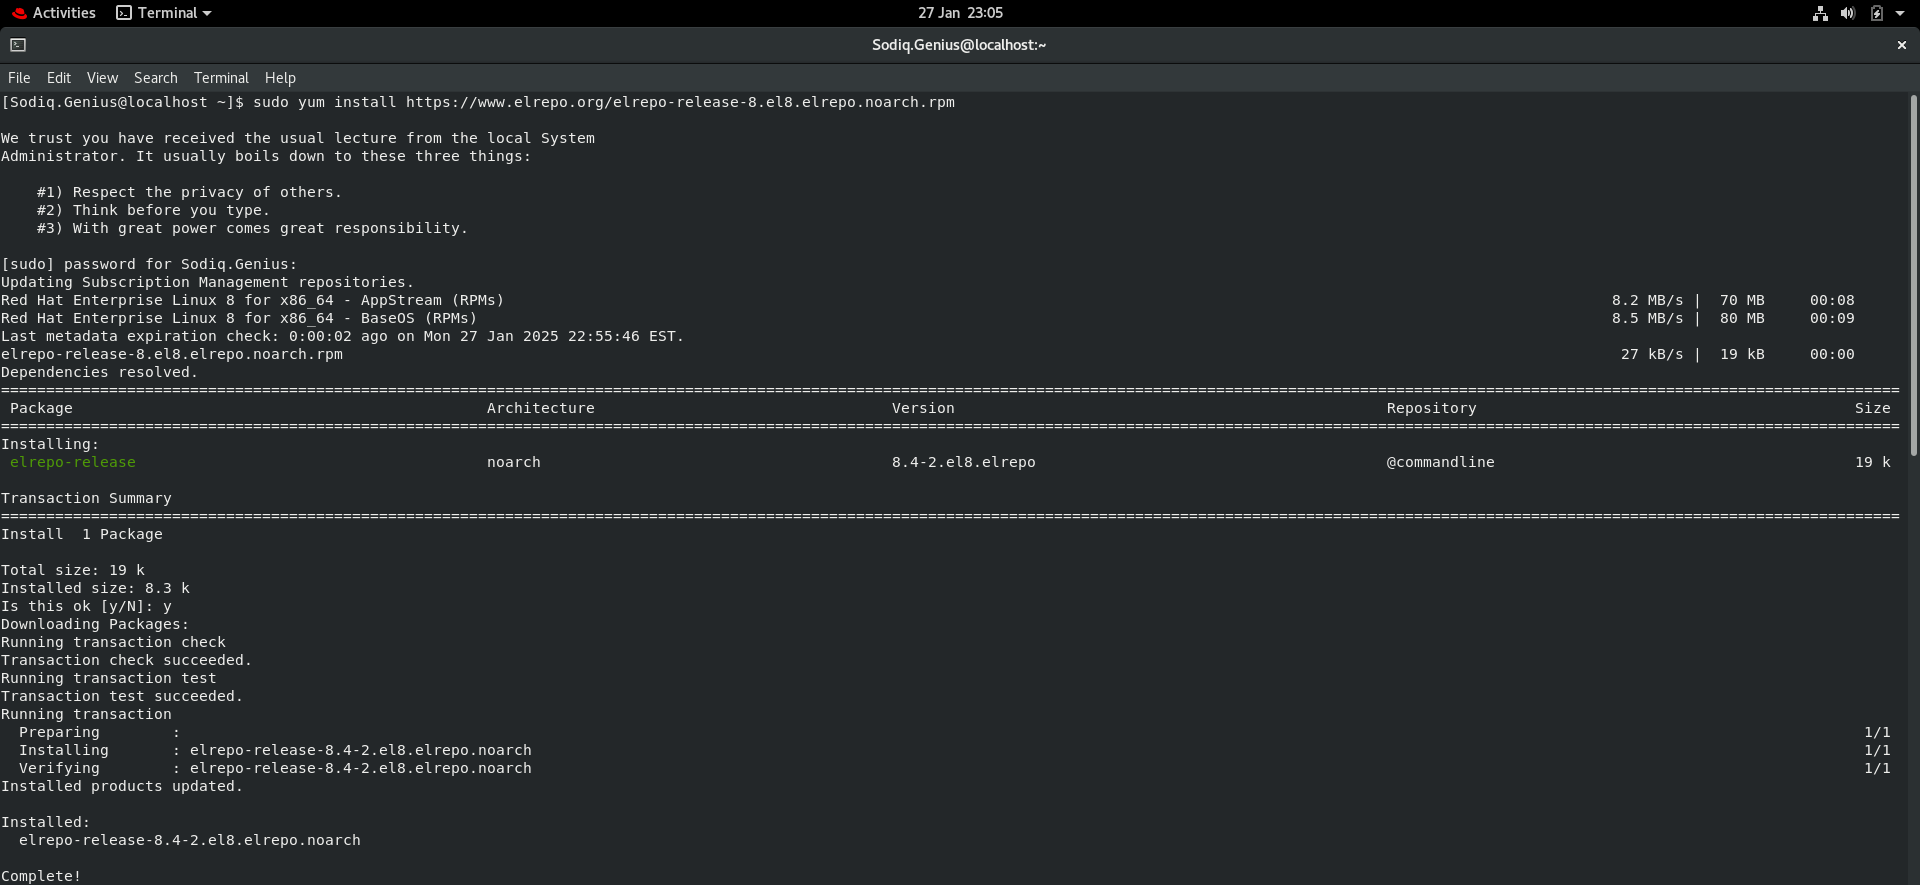Click the volume speaker icon
The width and height of the screenshot is (1920, 885).
[x=1848, y=13]
